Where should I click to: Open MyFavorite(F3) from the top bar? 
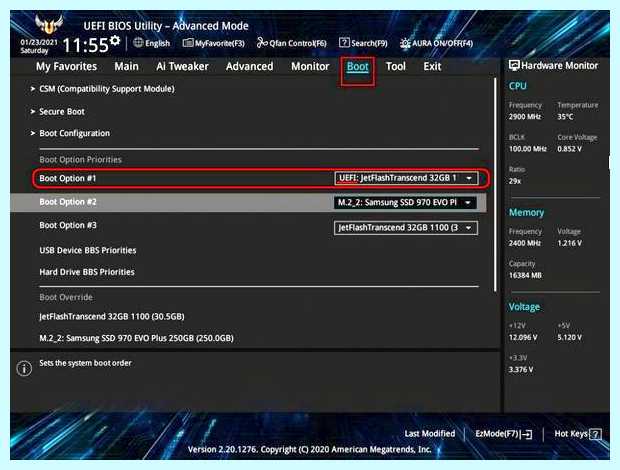214,43
